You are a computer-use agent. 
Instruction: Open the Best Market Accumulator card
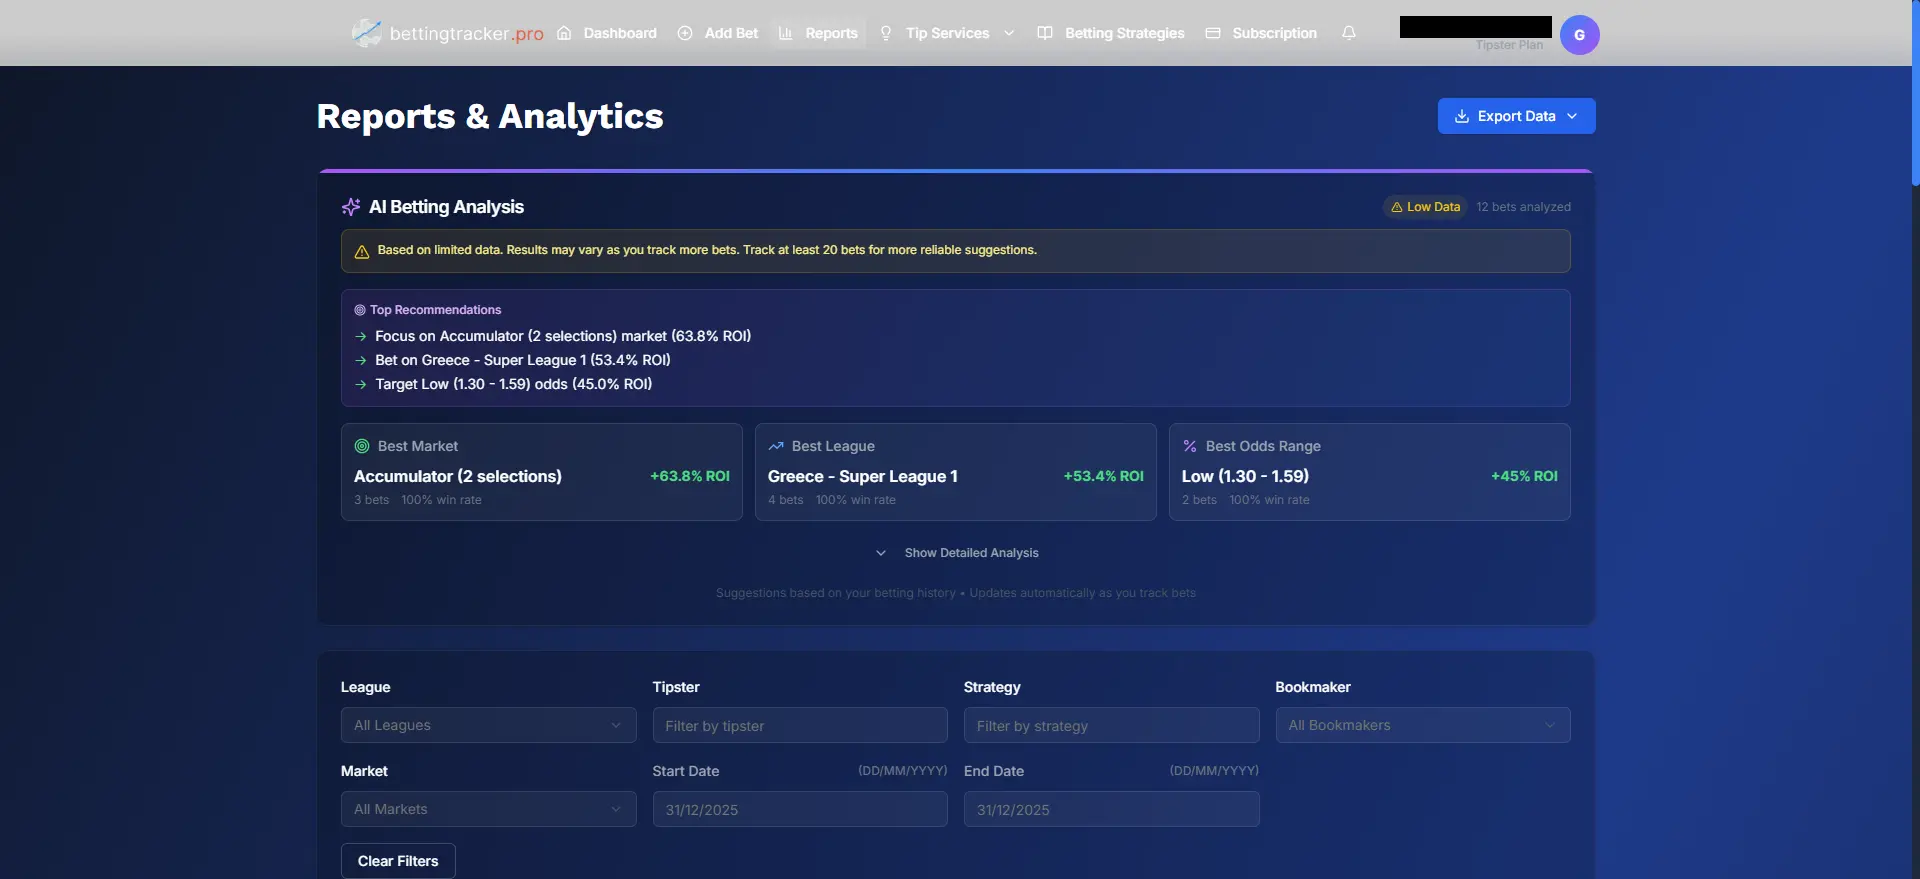point(542,472)
